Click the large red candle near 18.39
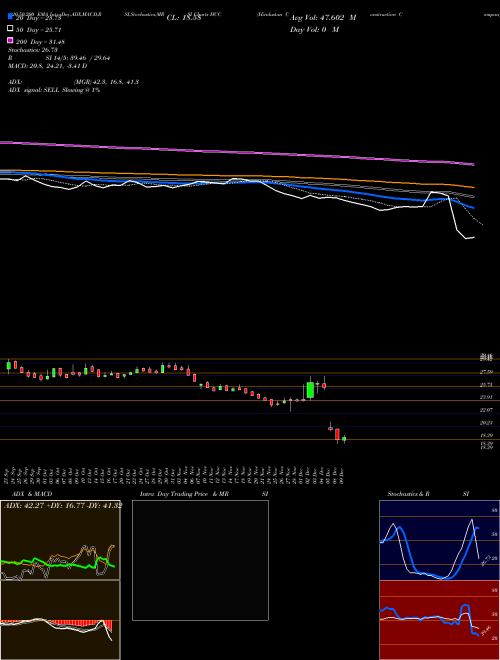 click(337, 434)
